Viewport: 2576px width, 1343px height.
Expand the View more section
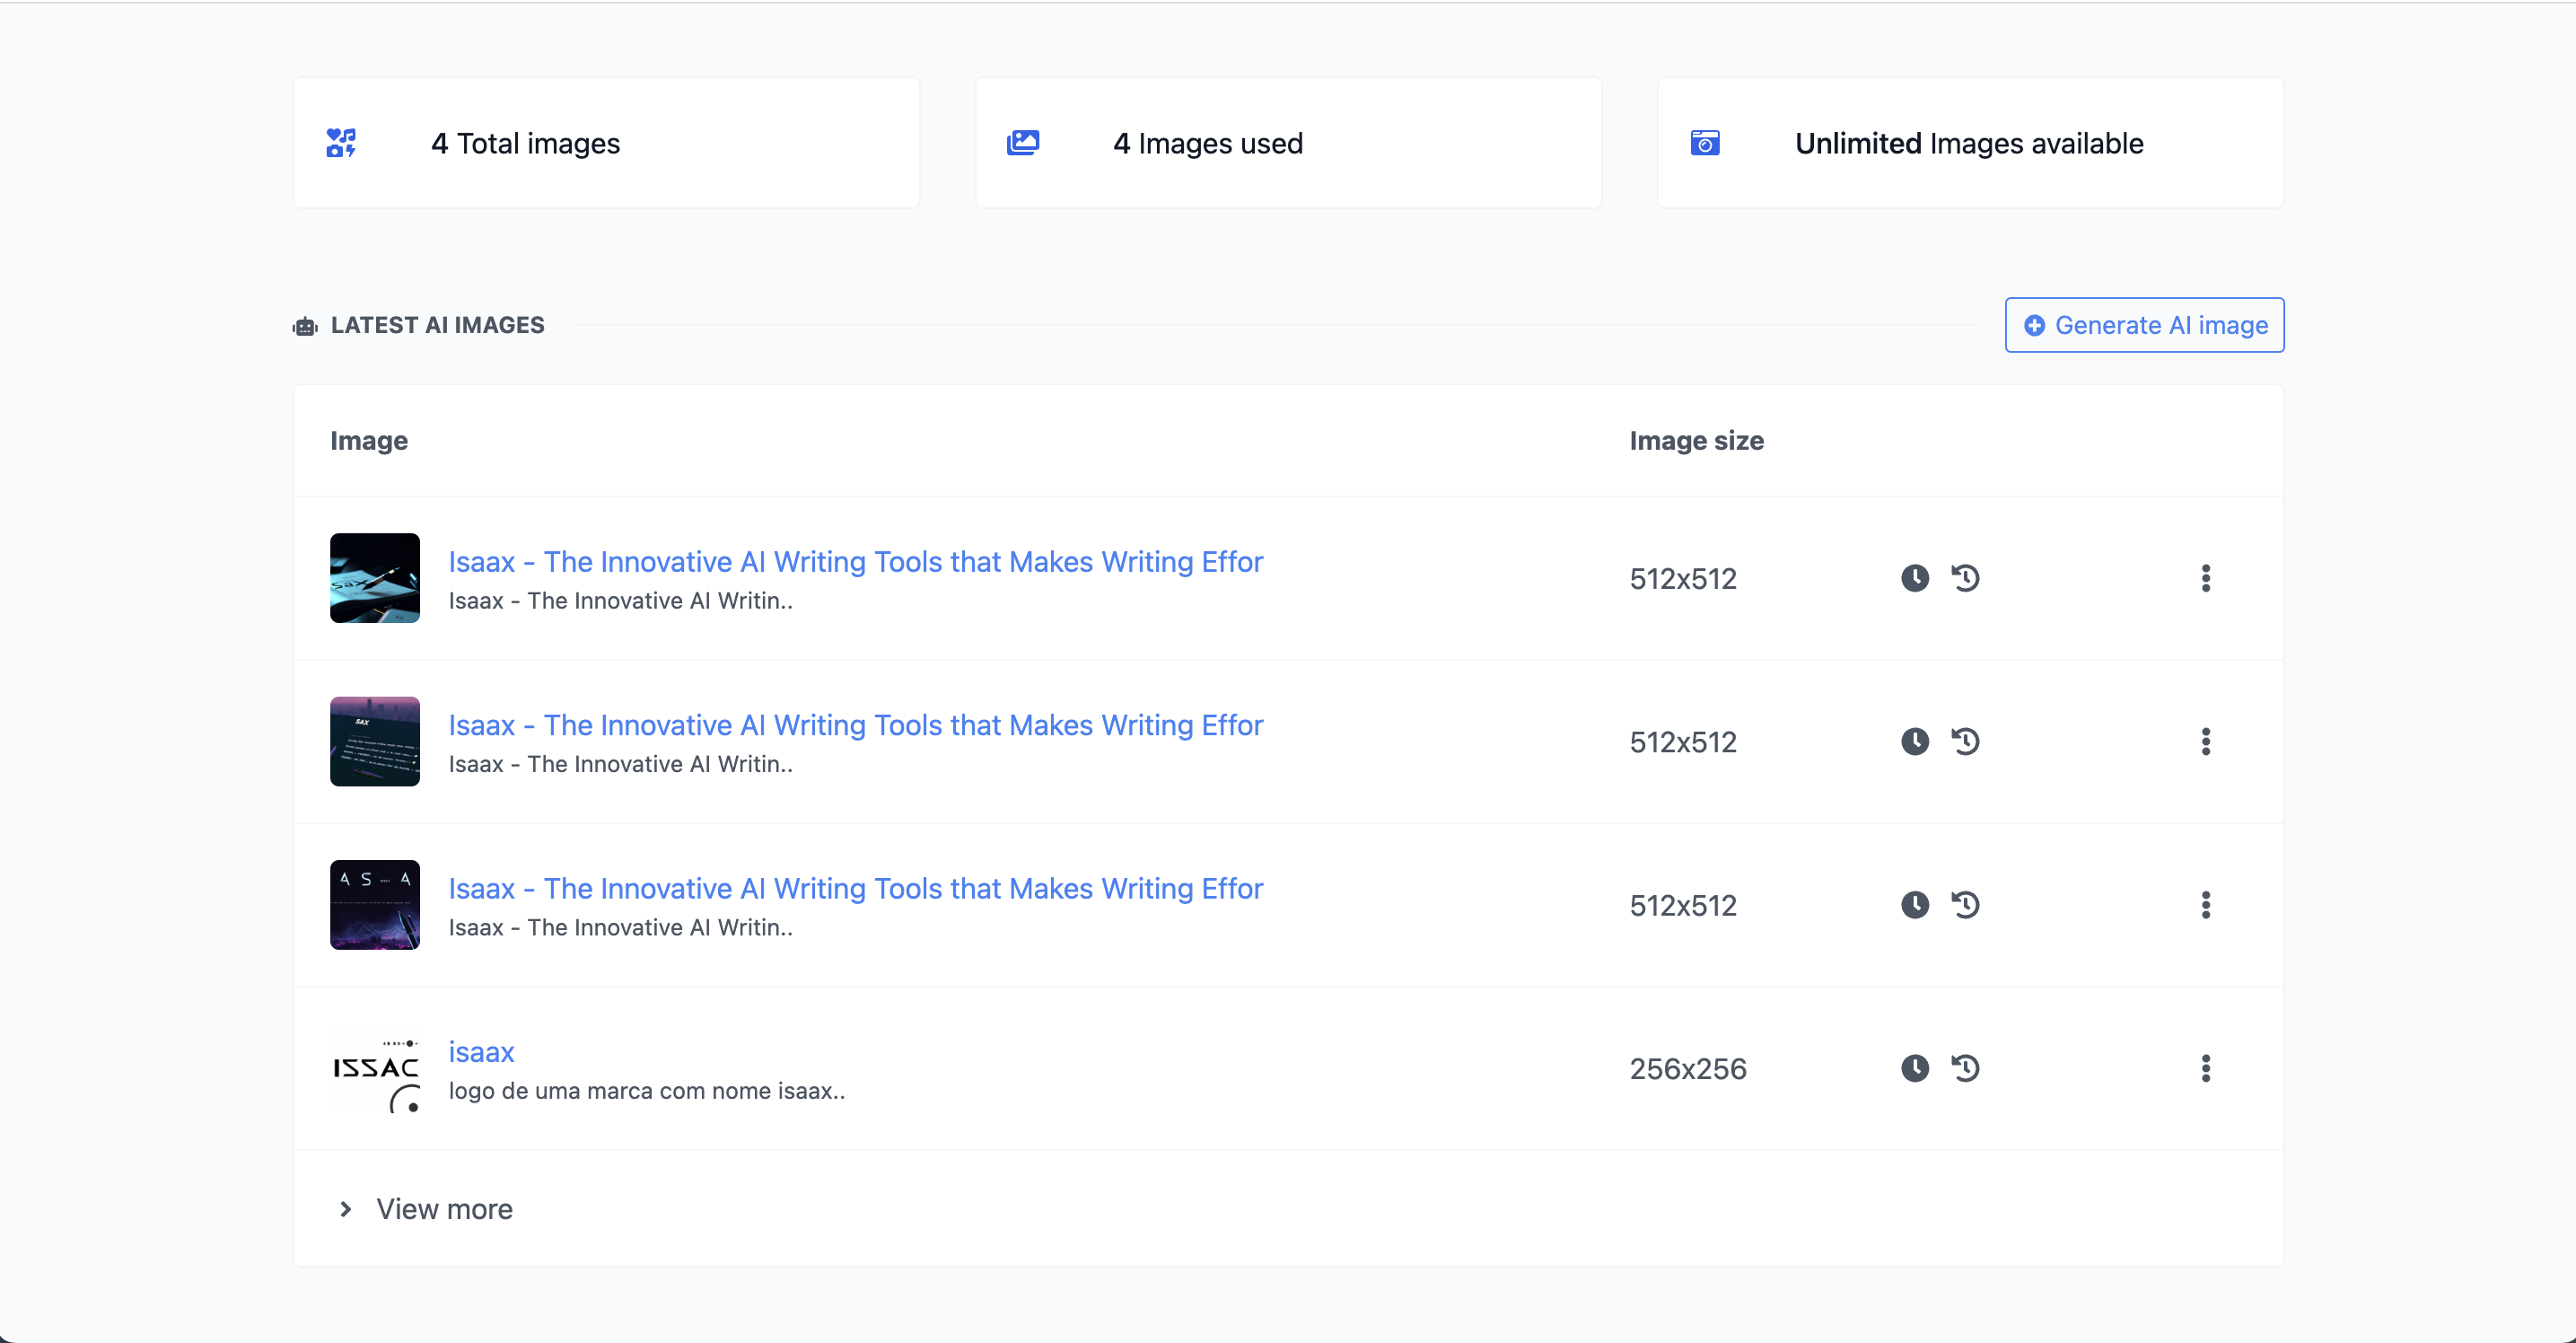[x=443, y=1209]
